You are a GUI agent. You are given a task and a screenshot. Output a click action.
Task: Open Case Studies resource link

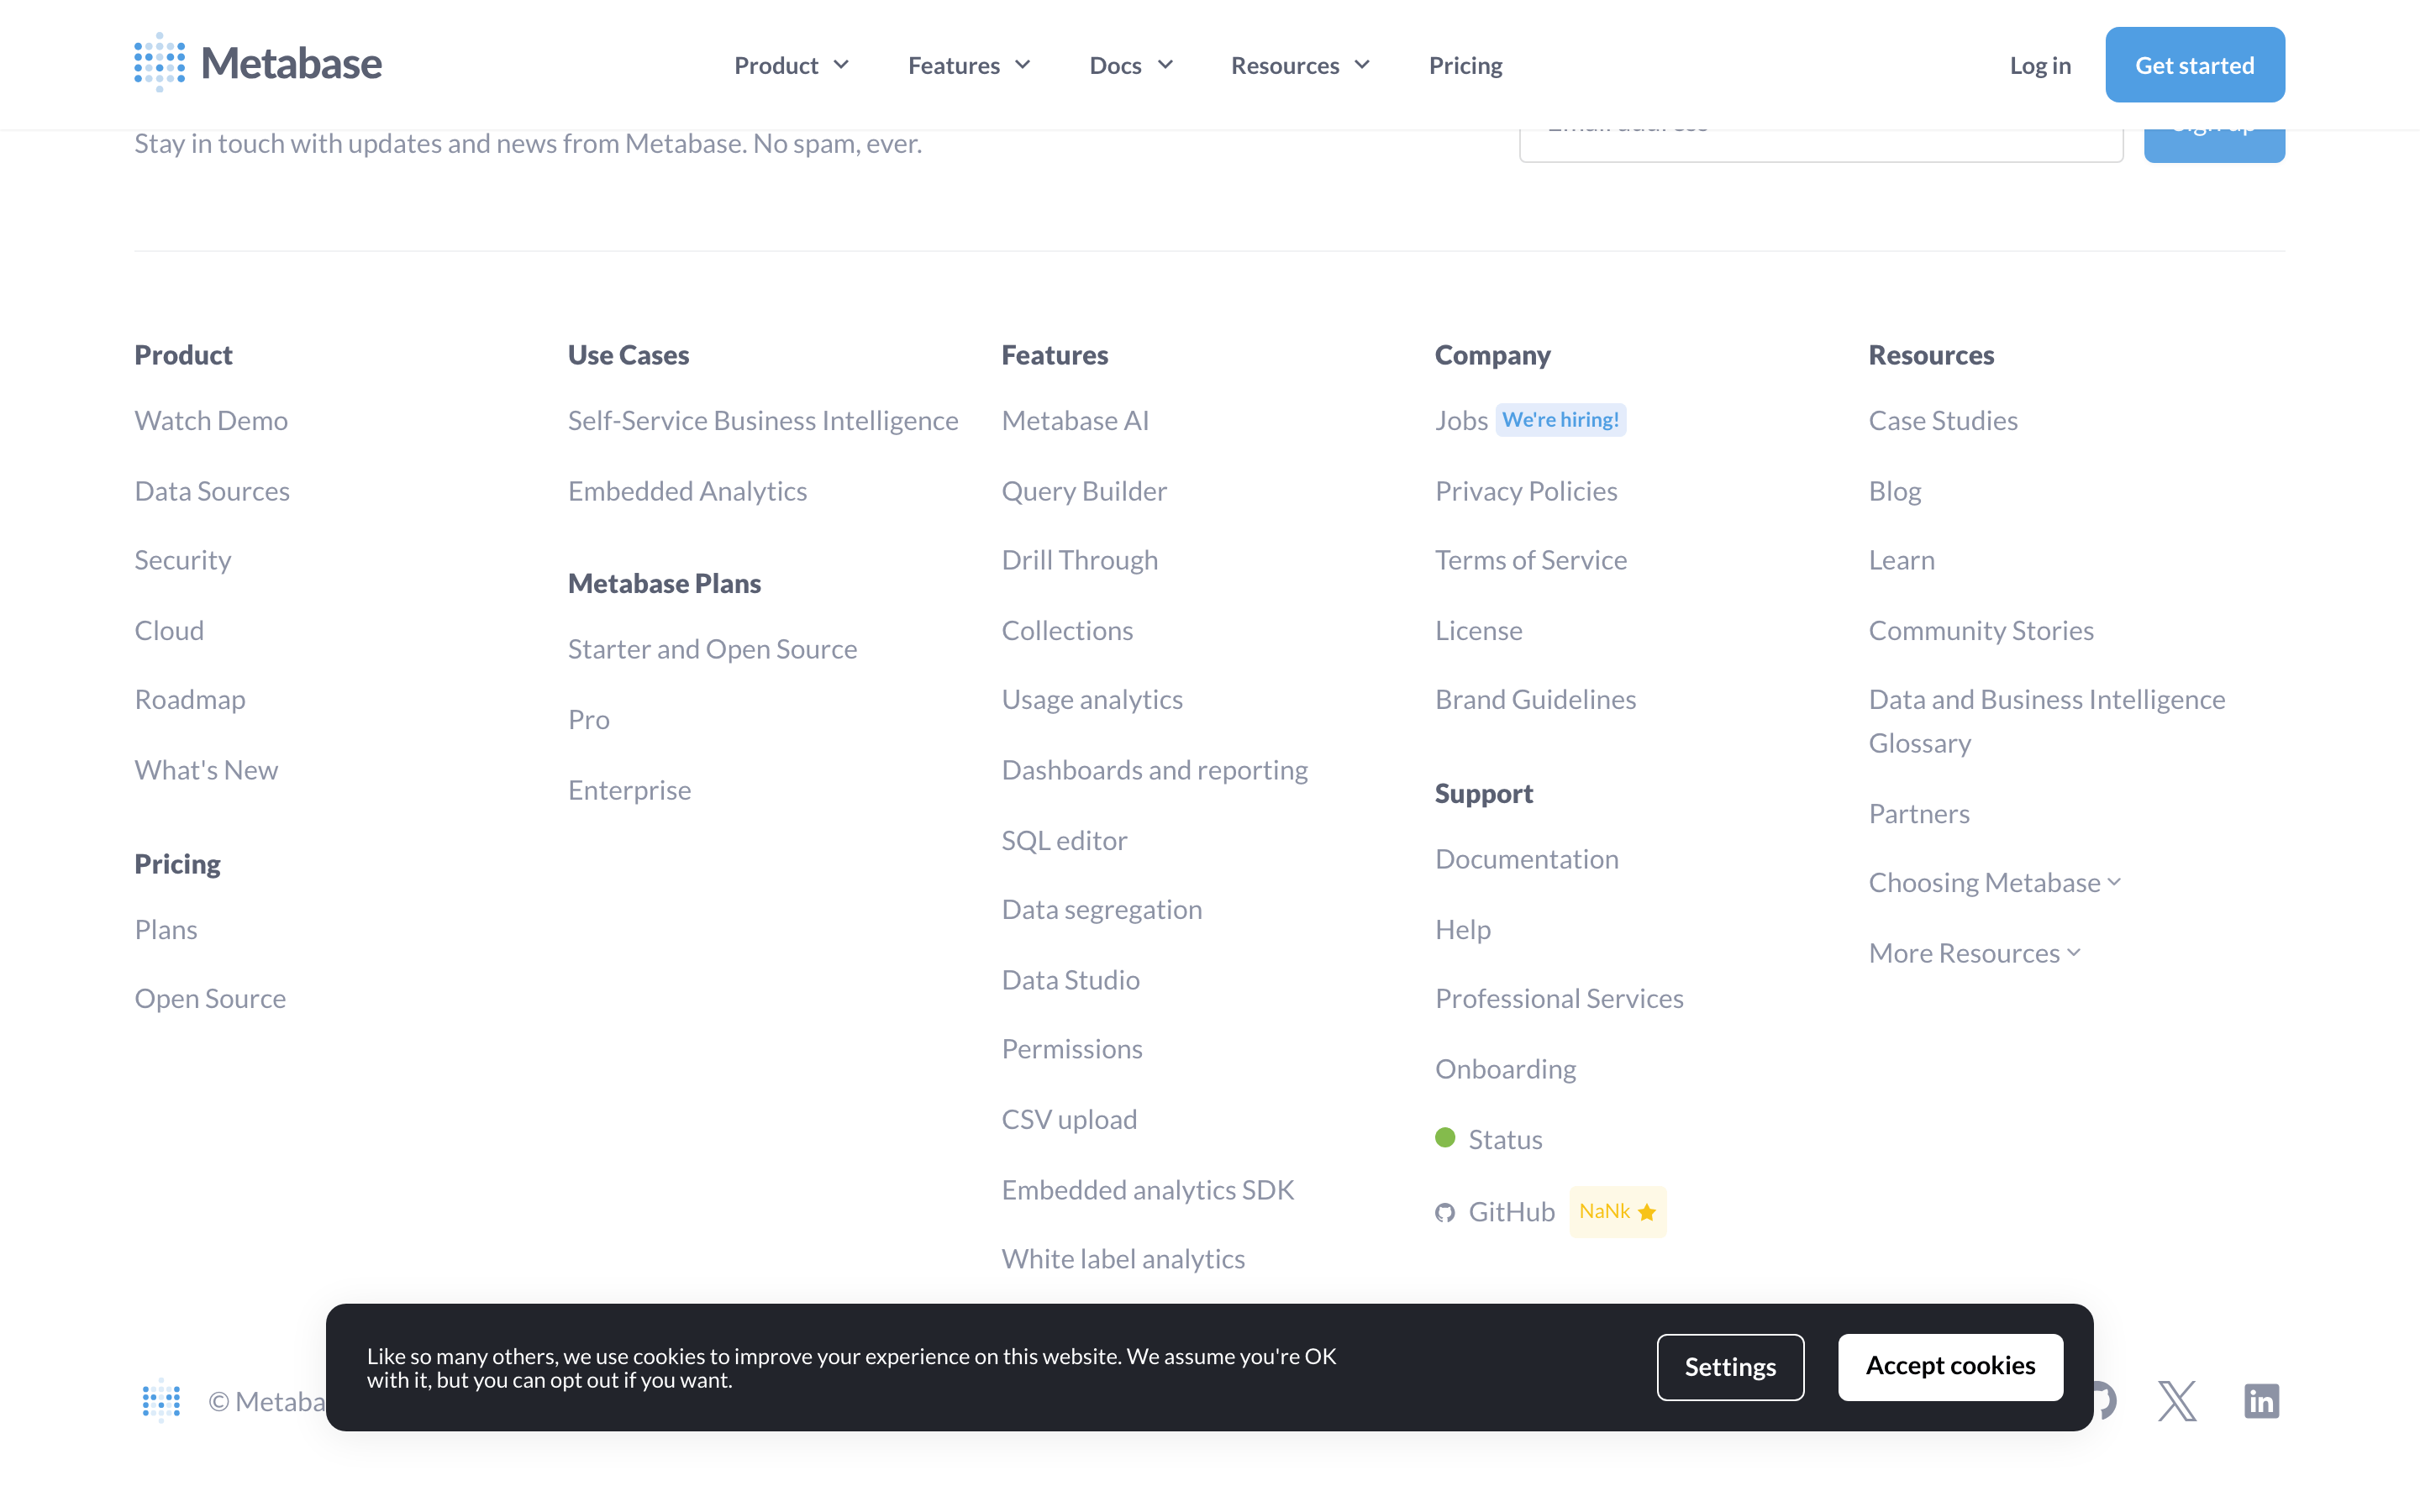[x=1943, y=420]
